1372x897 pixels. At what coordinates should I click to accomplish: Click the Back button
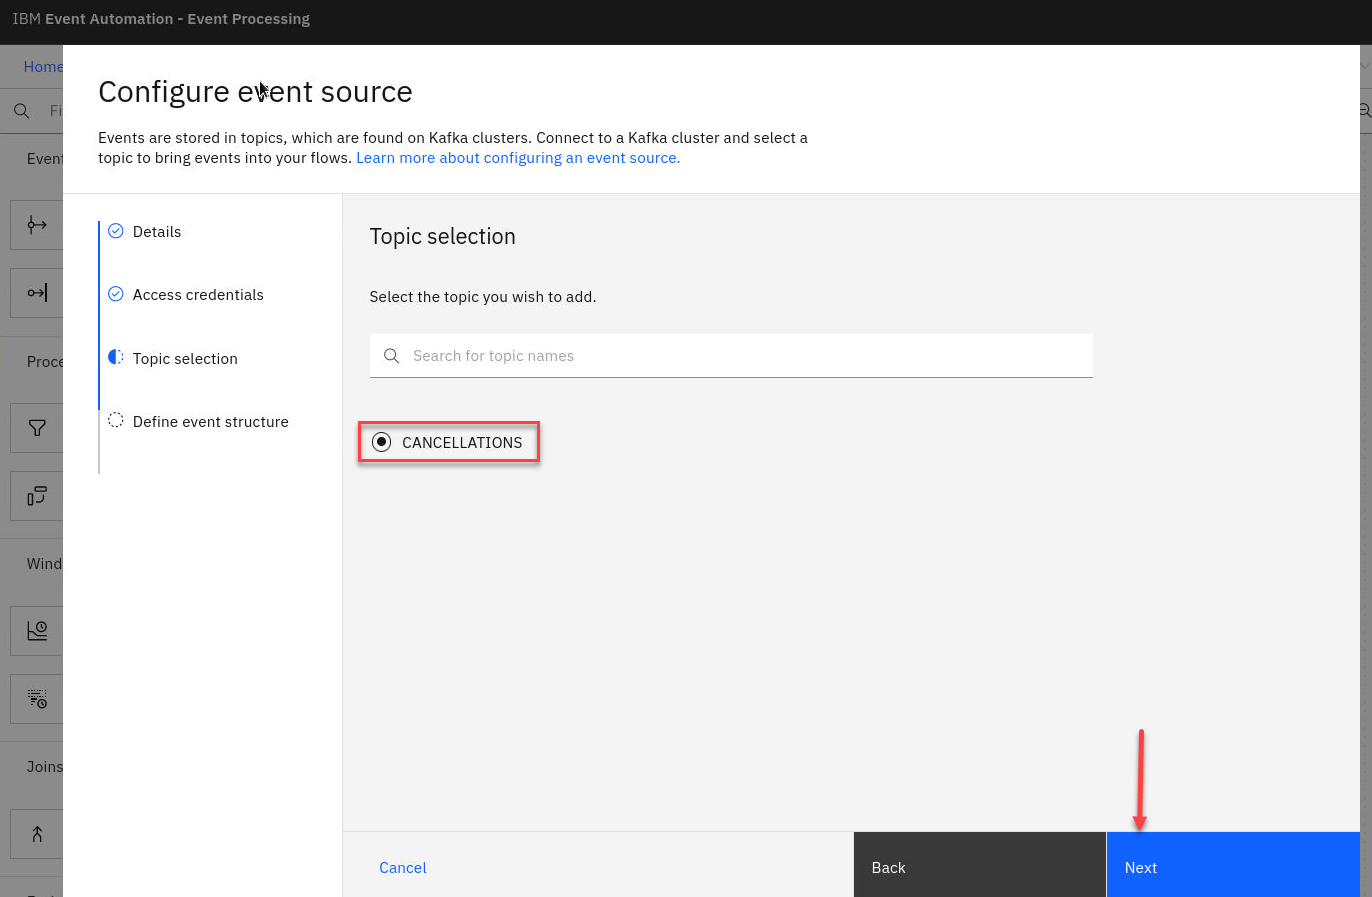(x=979, y=867)
